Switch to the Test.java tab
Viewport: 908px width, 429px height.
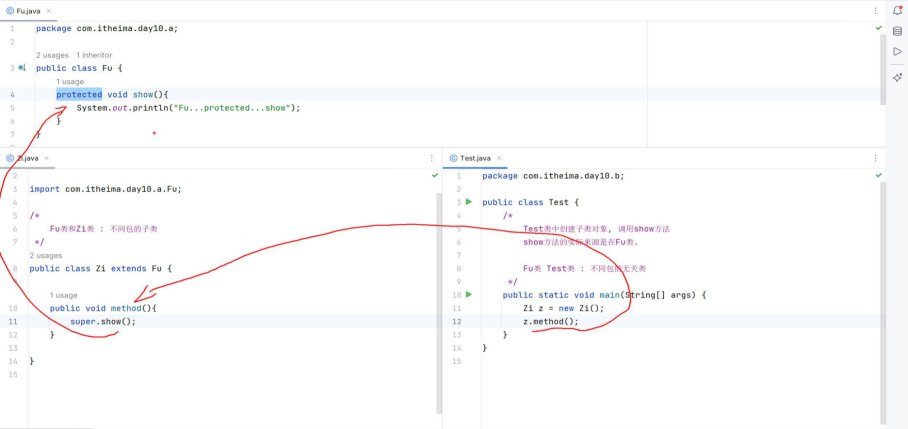point(475,158)
